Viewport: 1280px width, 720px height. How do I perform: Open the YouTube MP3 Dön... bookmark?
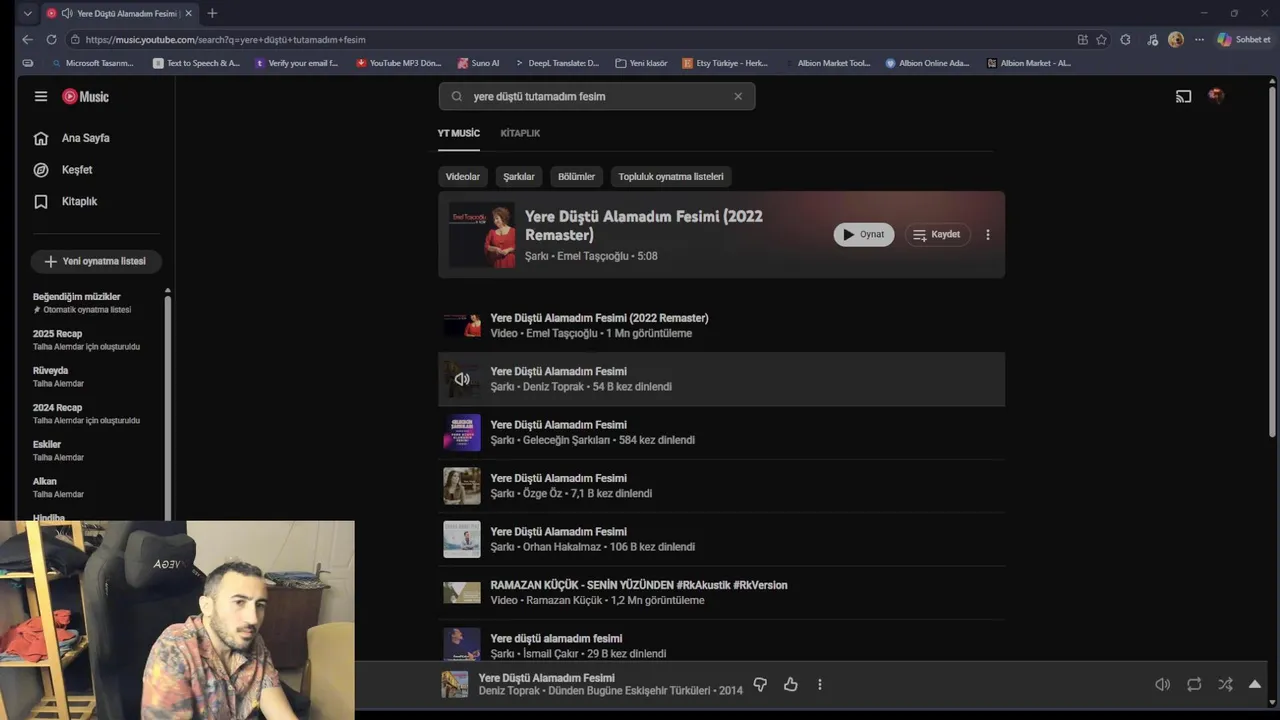coord(399,63)
